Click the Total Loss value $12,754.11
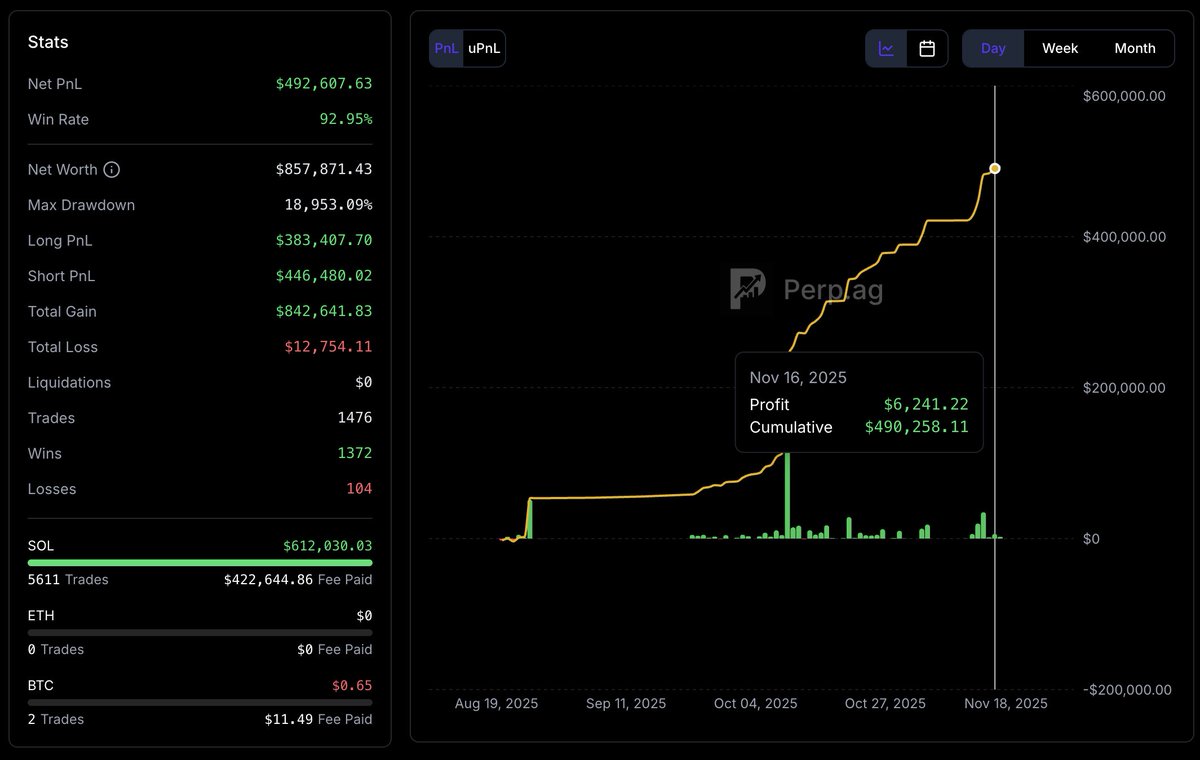Screen dimensions: 1200x760 pos(328,347)
